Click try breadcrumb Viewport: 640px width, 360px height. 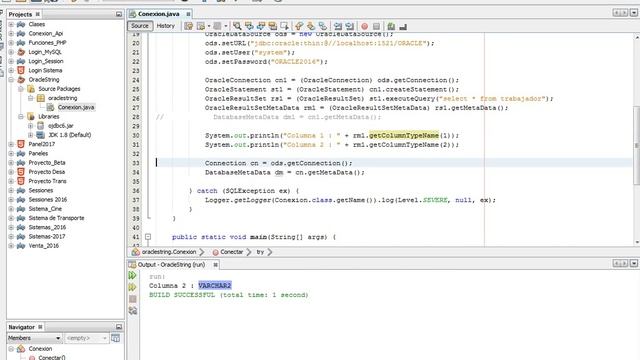tap(260, 252)
